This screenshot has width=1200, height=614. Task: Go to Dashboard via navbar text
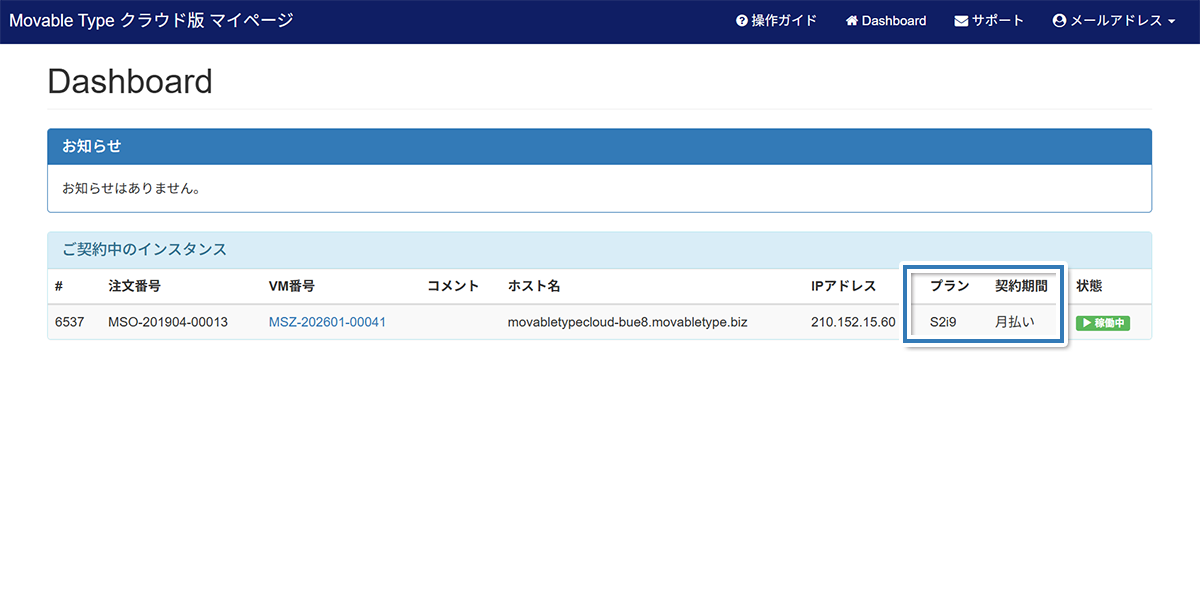pyautogui.click(x=894, y=21)
